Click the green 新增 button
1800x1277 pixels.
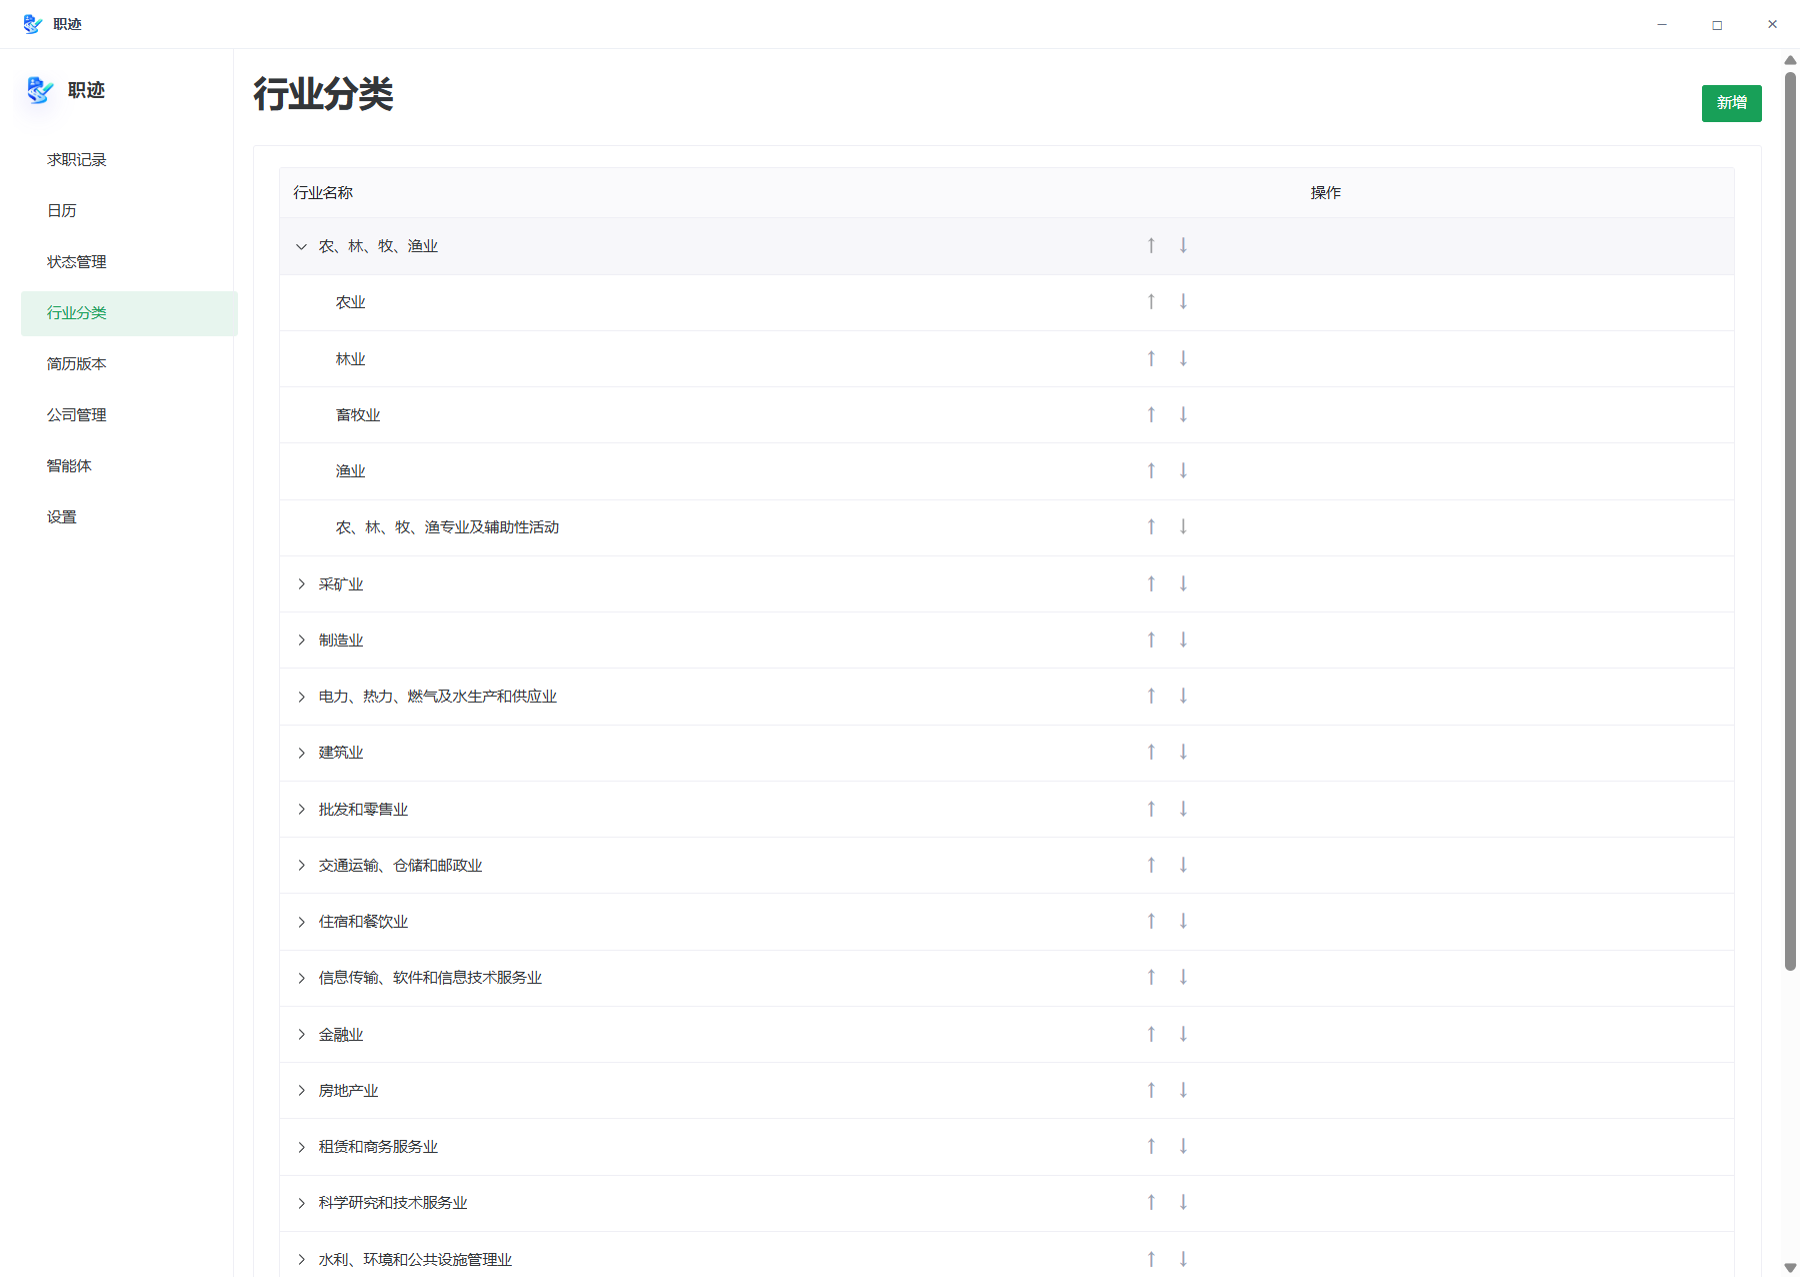1731,103
